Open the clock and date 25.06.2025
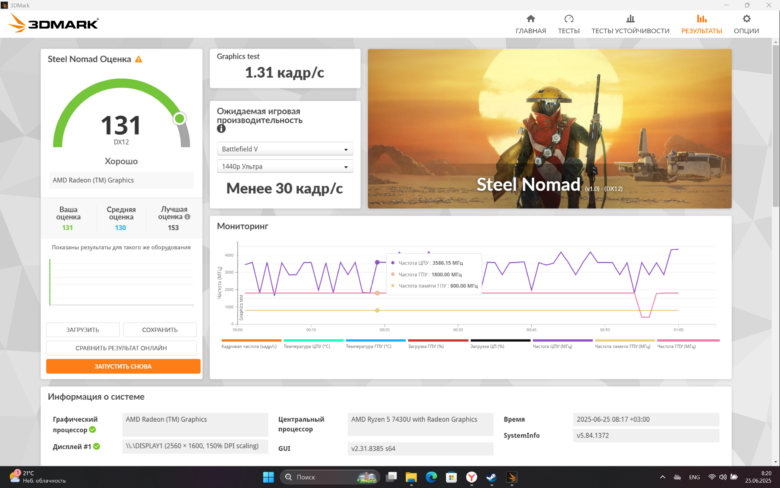 (758, 477)
